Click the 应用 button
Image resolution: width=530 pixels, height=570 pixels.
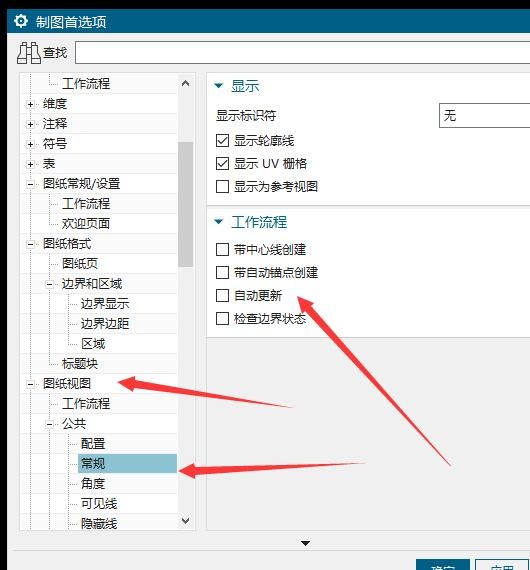point(502,565)
